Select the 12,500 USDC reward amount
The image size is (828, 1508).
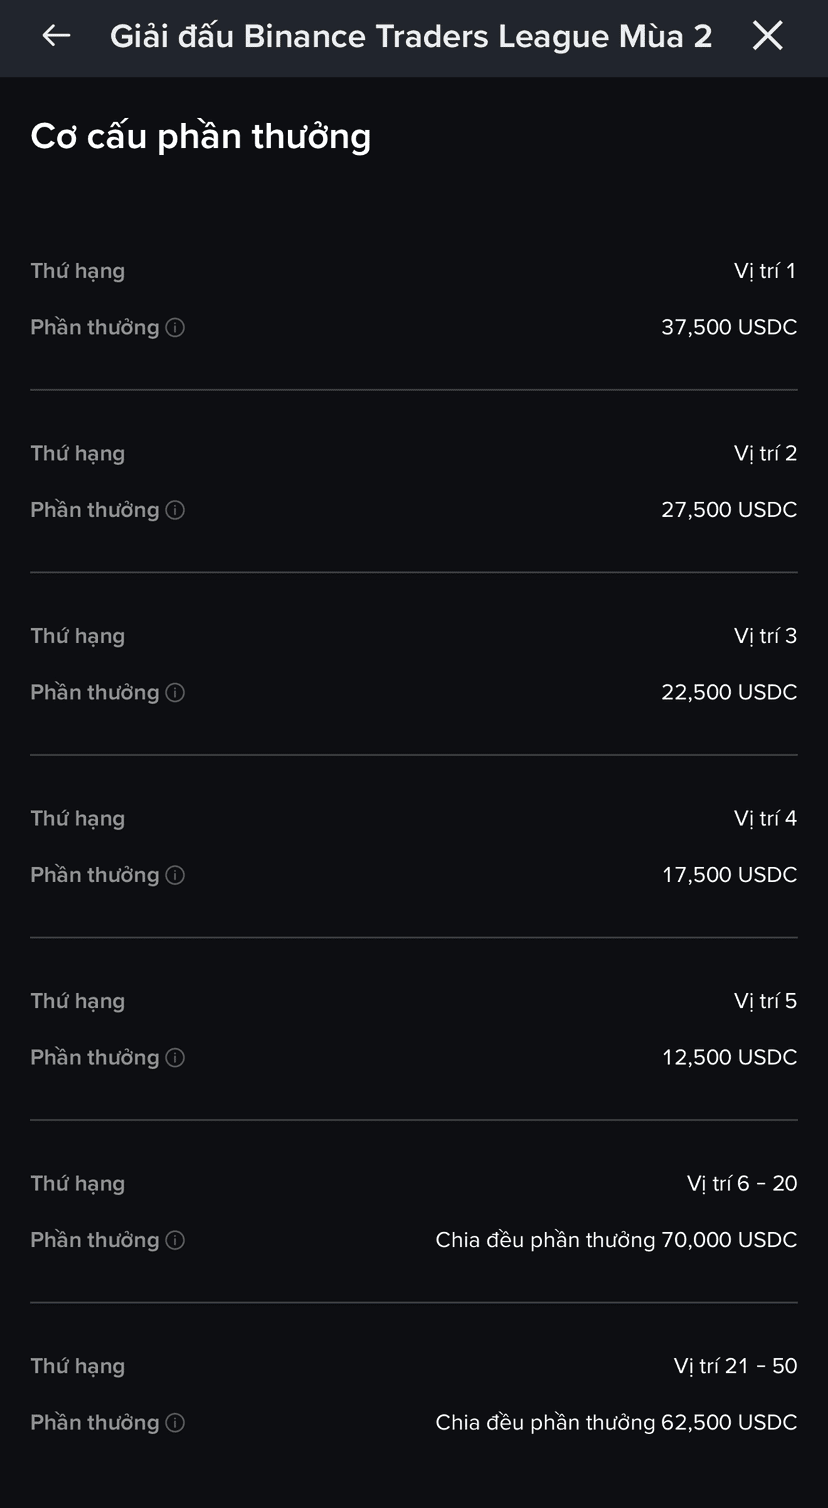[x=729, y=1057]
